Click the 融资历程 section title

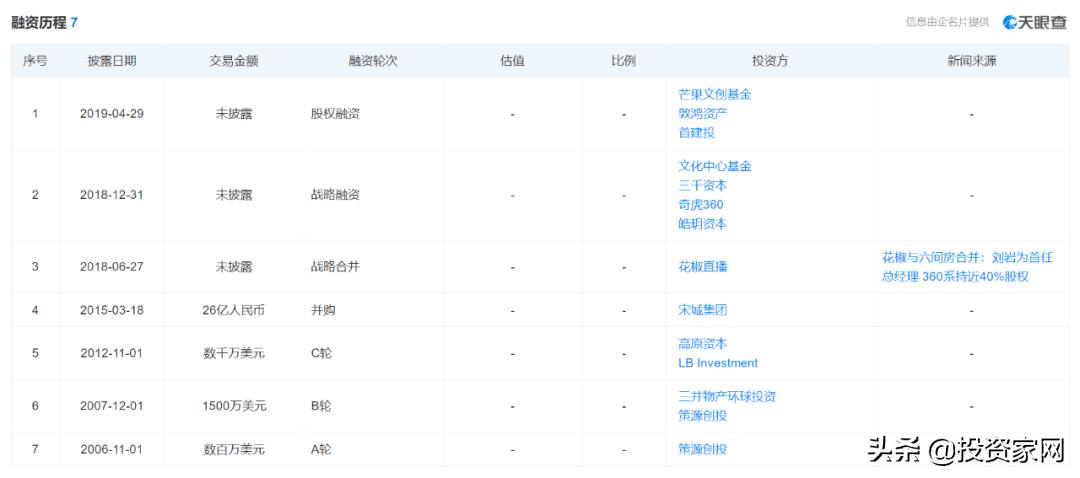(x=39, y=22)
